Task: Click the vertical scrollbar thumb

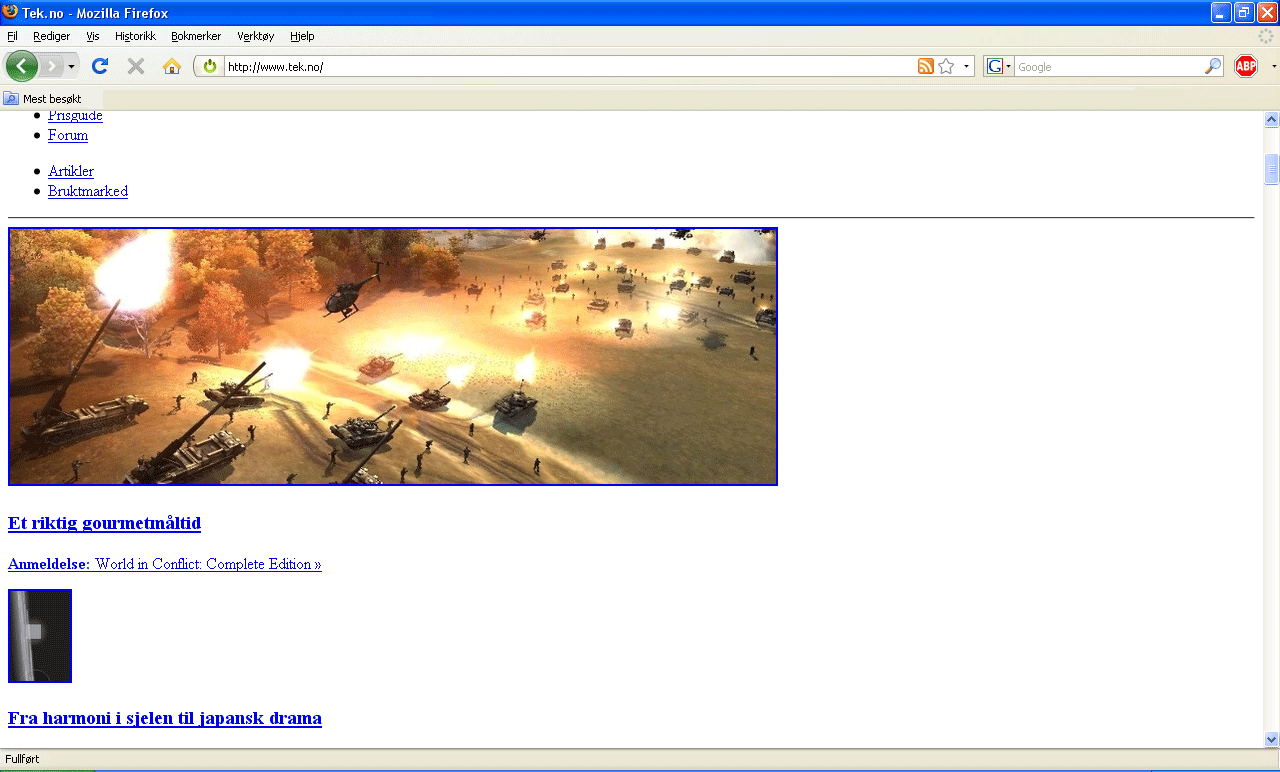Action: 1272,170
